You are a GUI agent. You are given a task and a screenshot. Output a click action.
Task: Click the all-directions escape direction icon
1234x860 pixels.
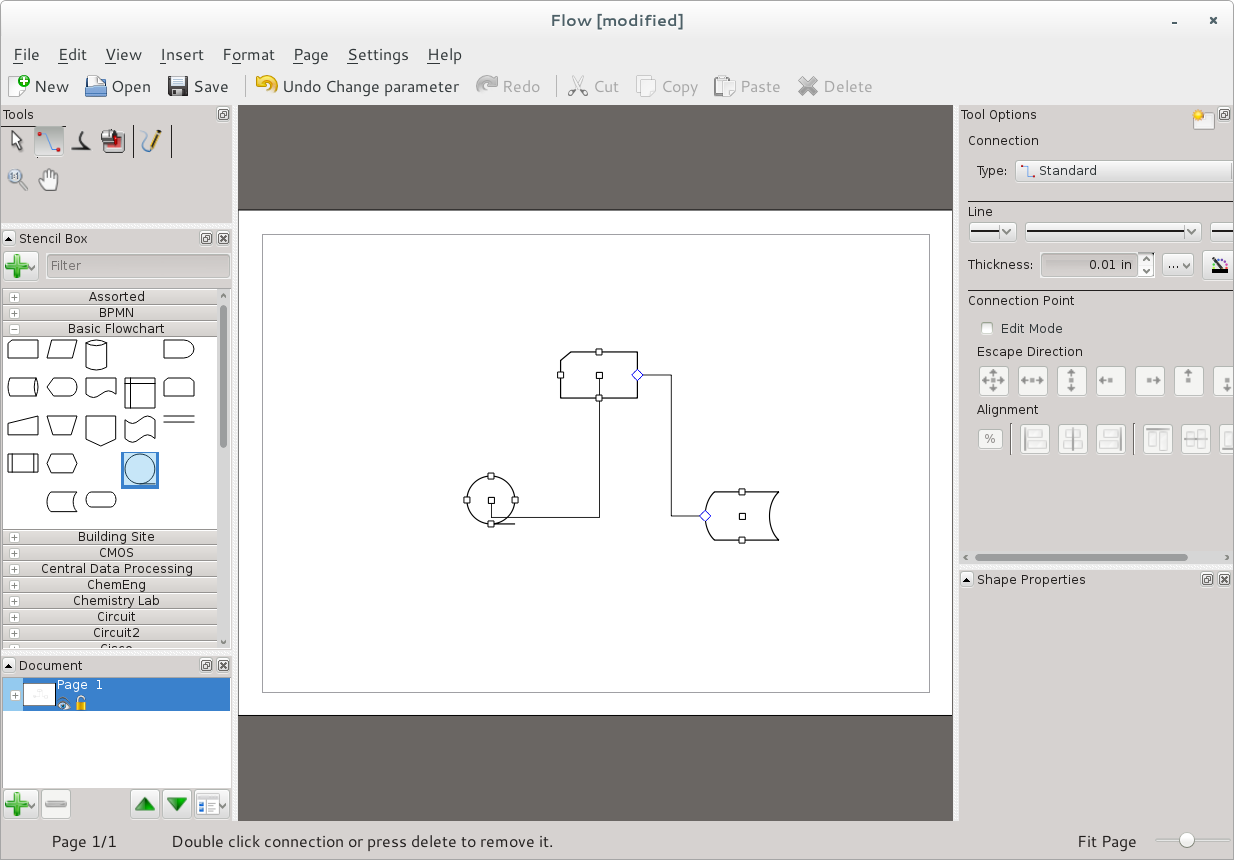(993, 380)
